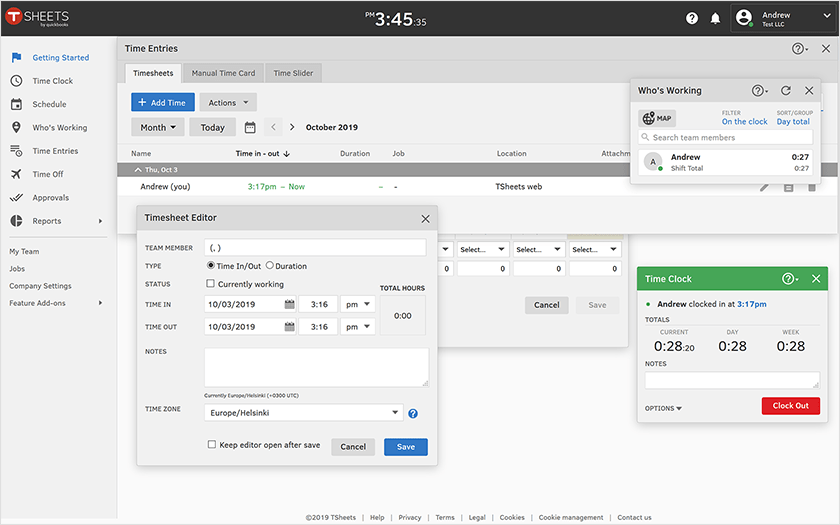The height and width of the screenshot is (525, 840).
Task: Go to previous month arrow
Action: pos(273,127)
